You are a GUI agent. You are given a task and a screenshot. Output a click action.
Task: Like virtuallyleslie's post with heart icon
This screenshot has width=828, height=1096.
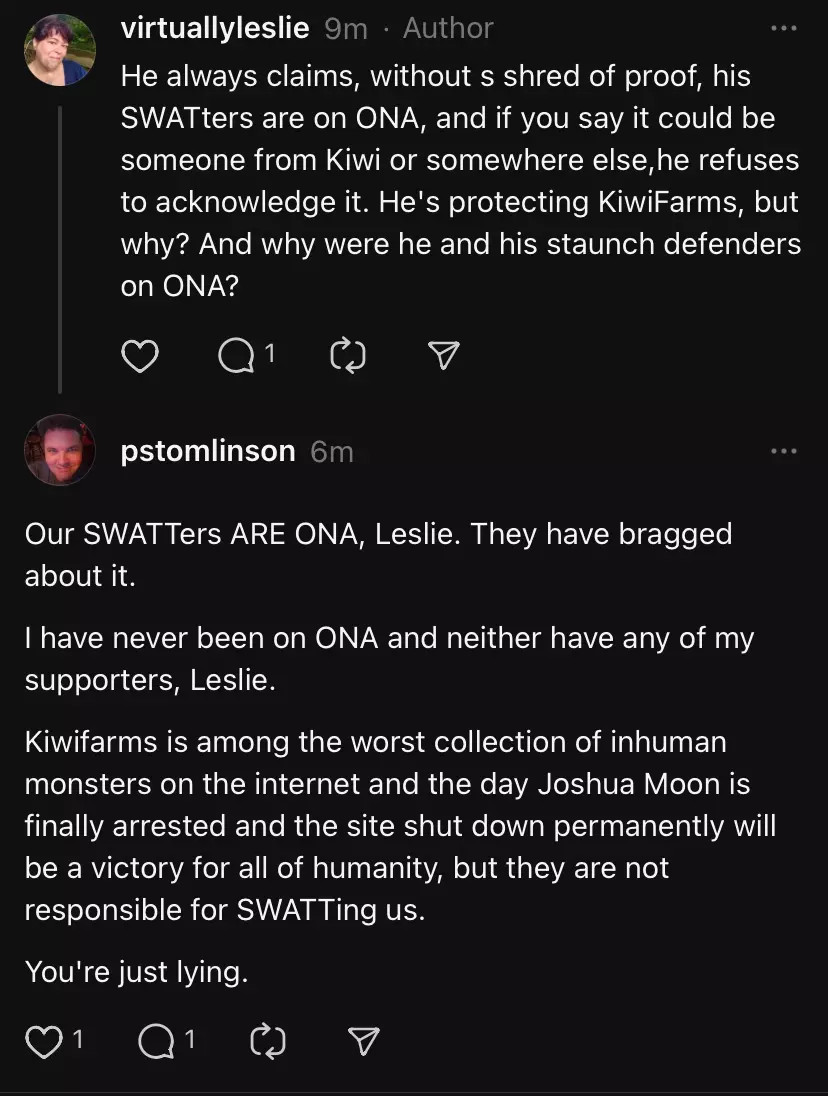pyautogui.click(x=140, y=356)
